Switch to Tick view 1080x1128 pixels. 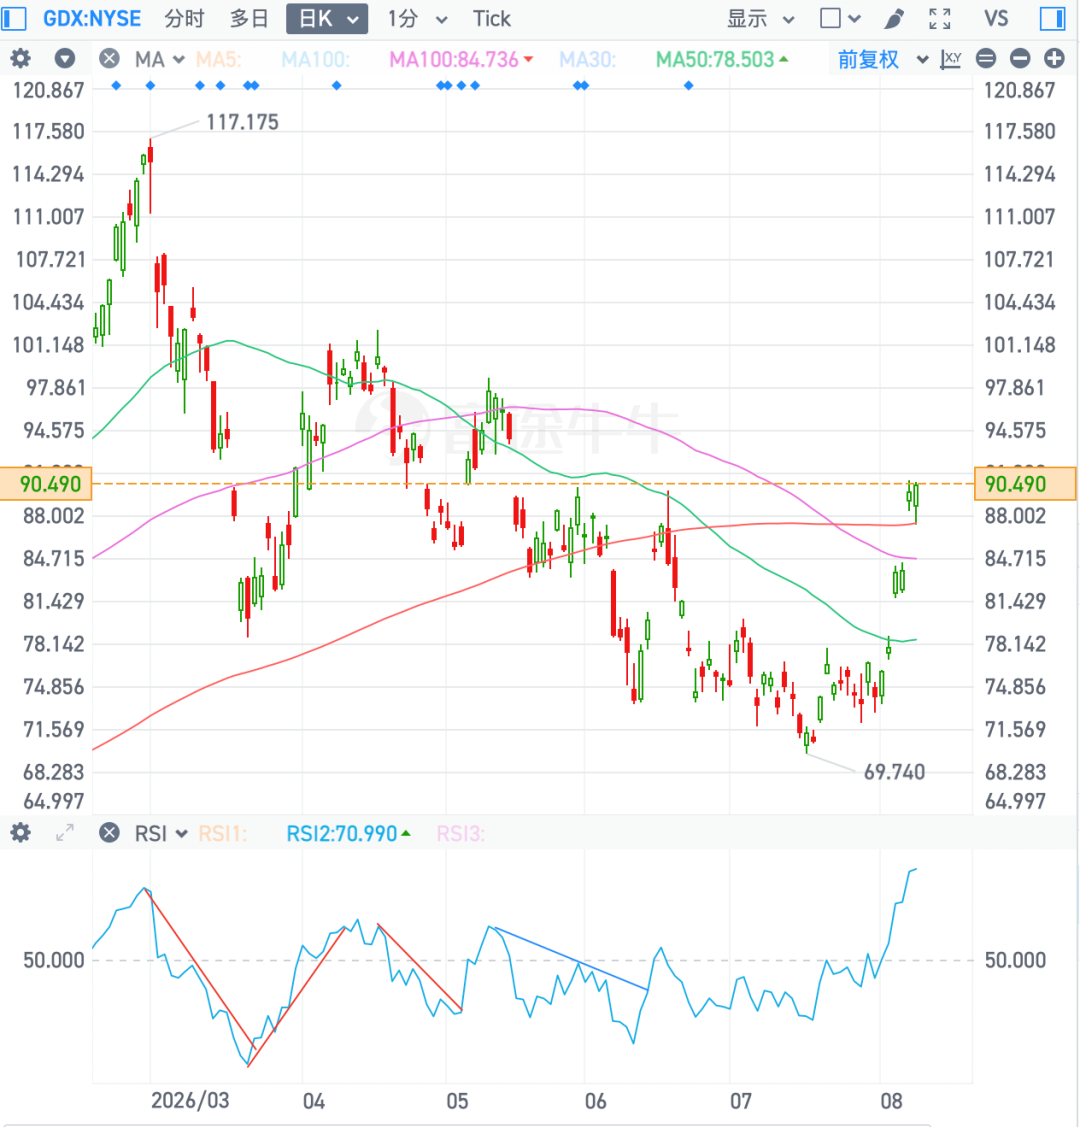[x=491, y=19]
